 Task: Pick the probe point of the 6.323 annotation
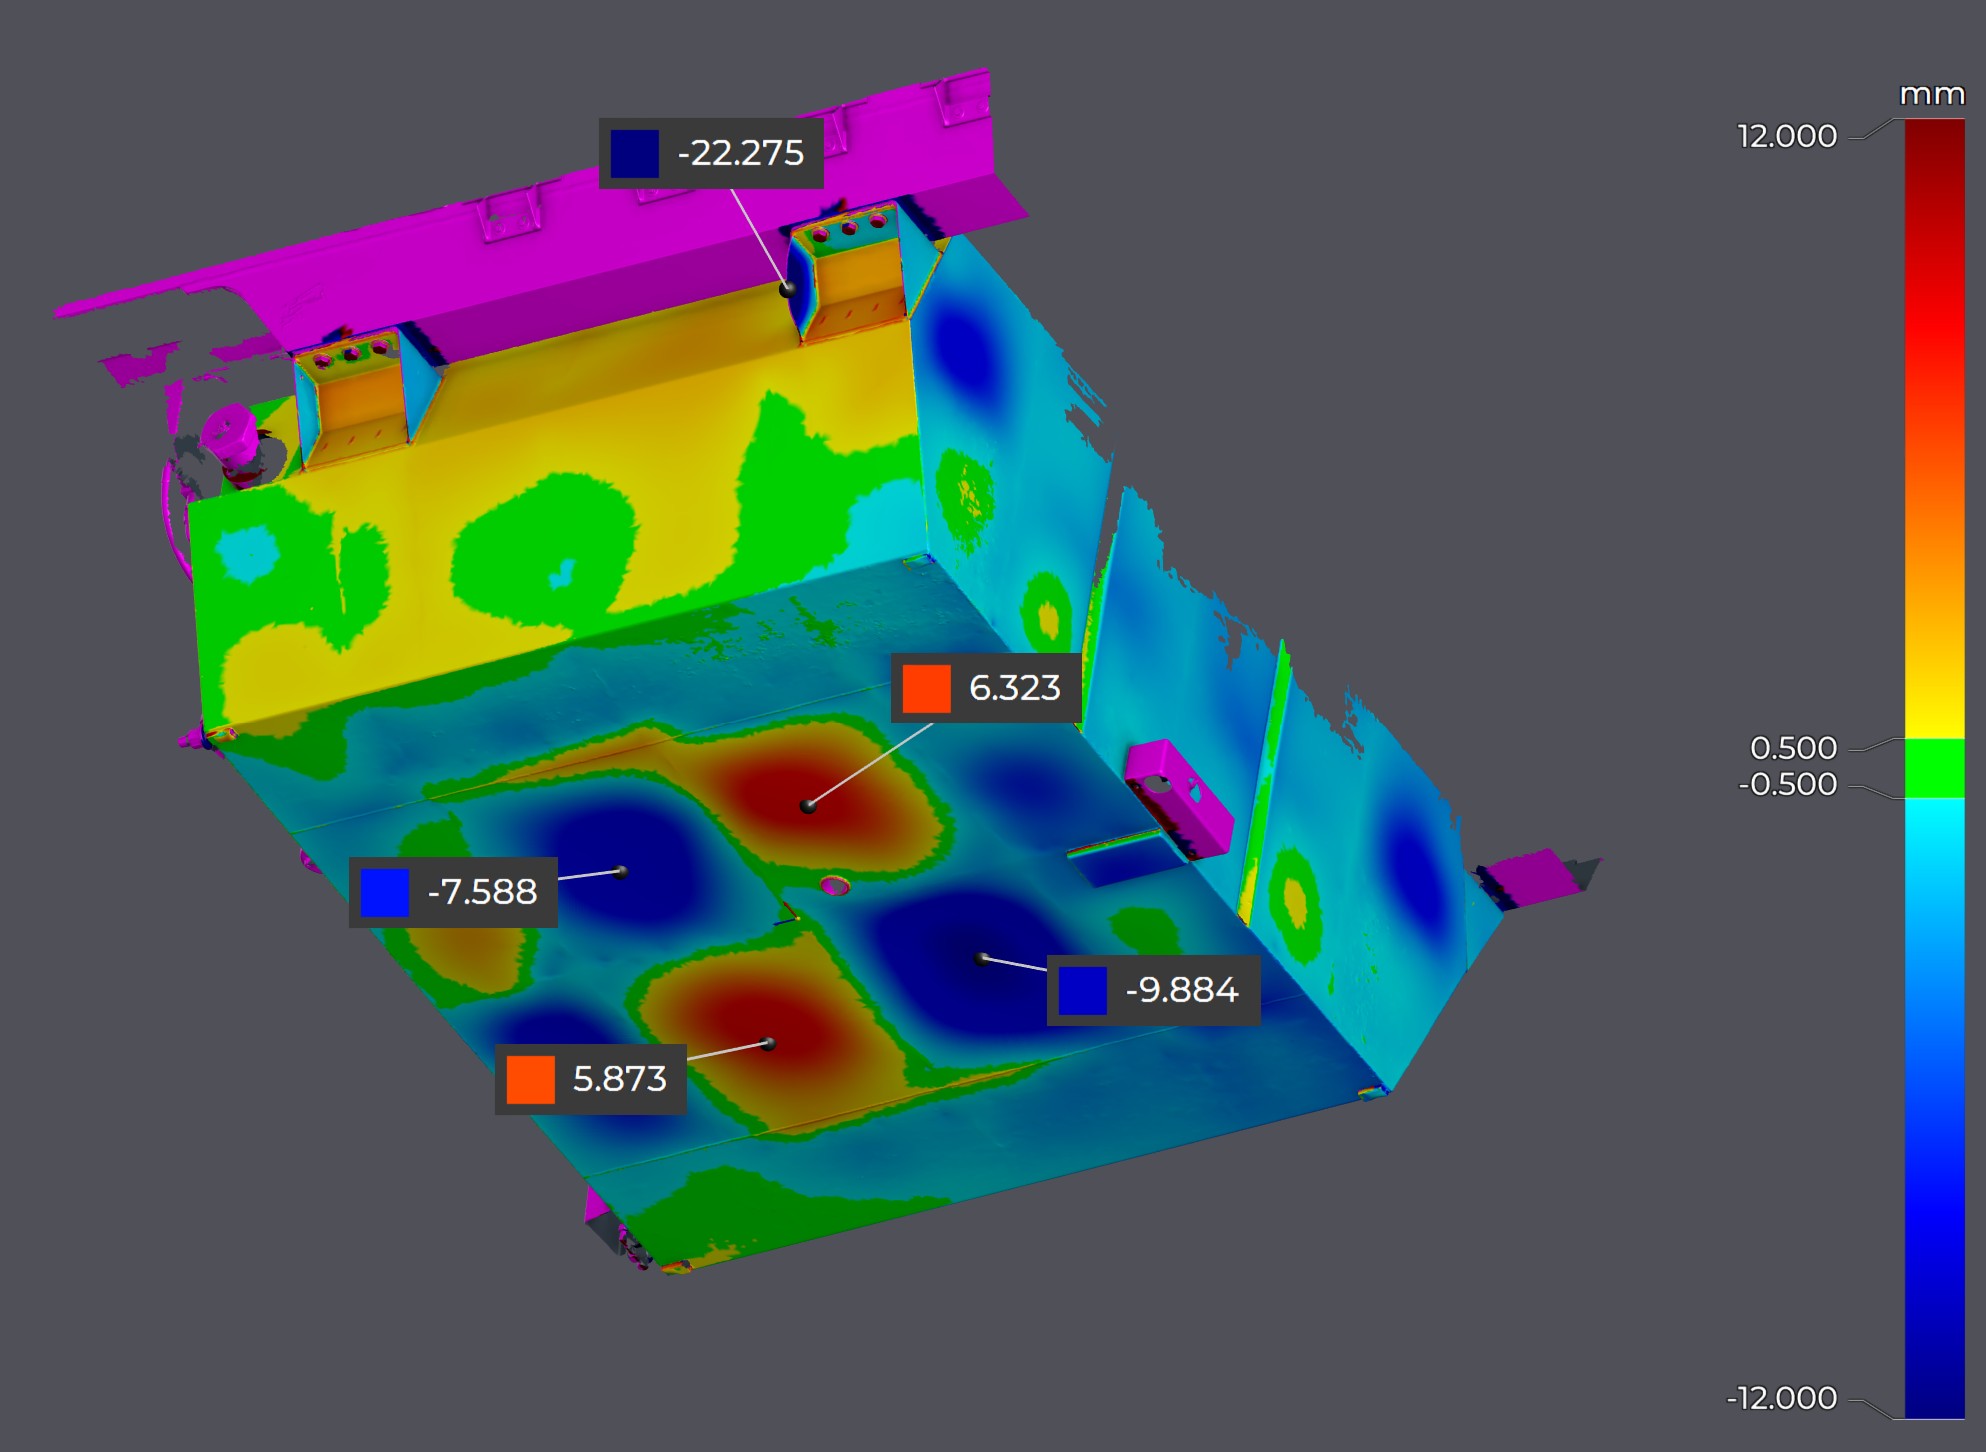[x=808, y=805]
